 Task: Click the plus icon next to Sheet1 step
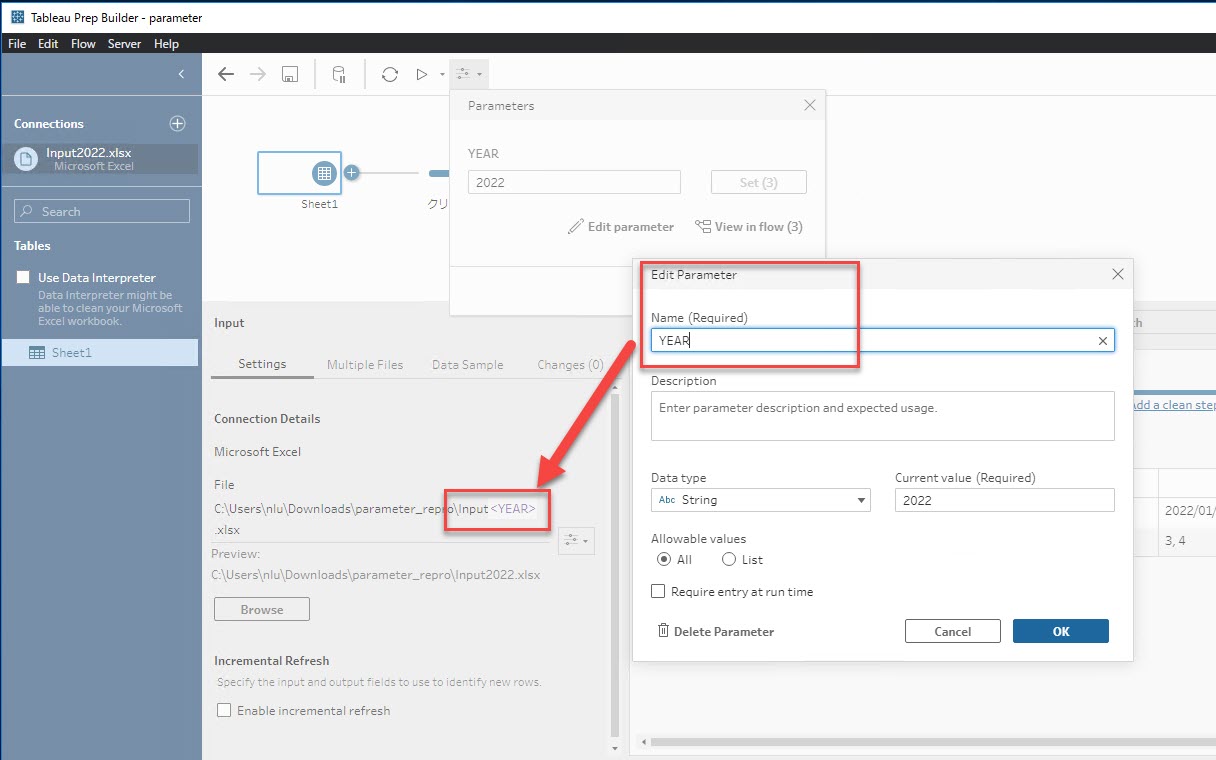pos(351,173)
